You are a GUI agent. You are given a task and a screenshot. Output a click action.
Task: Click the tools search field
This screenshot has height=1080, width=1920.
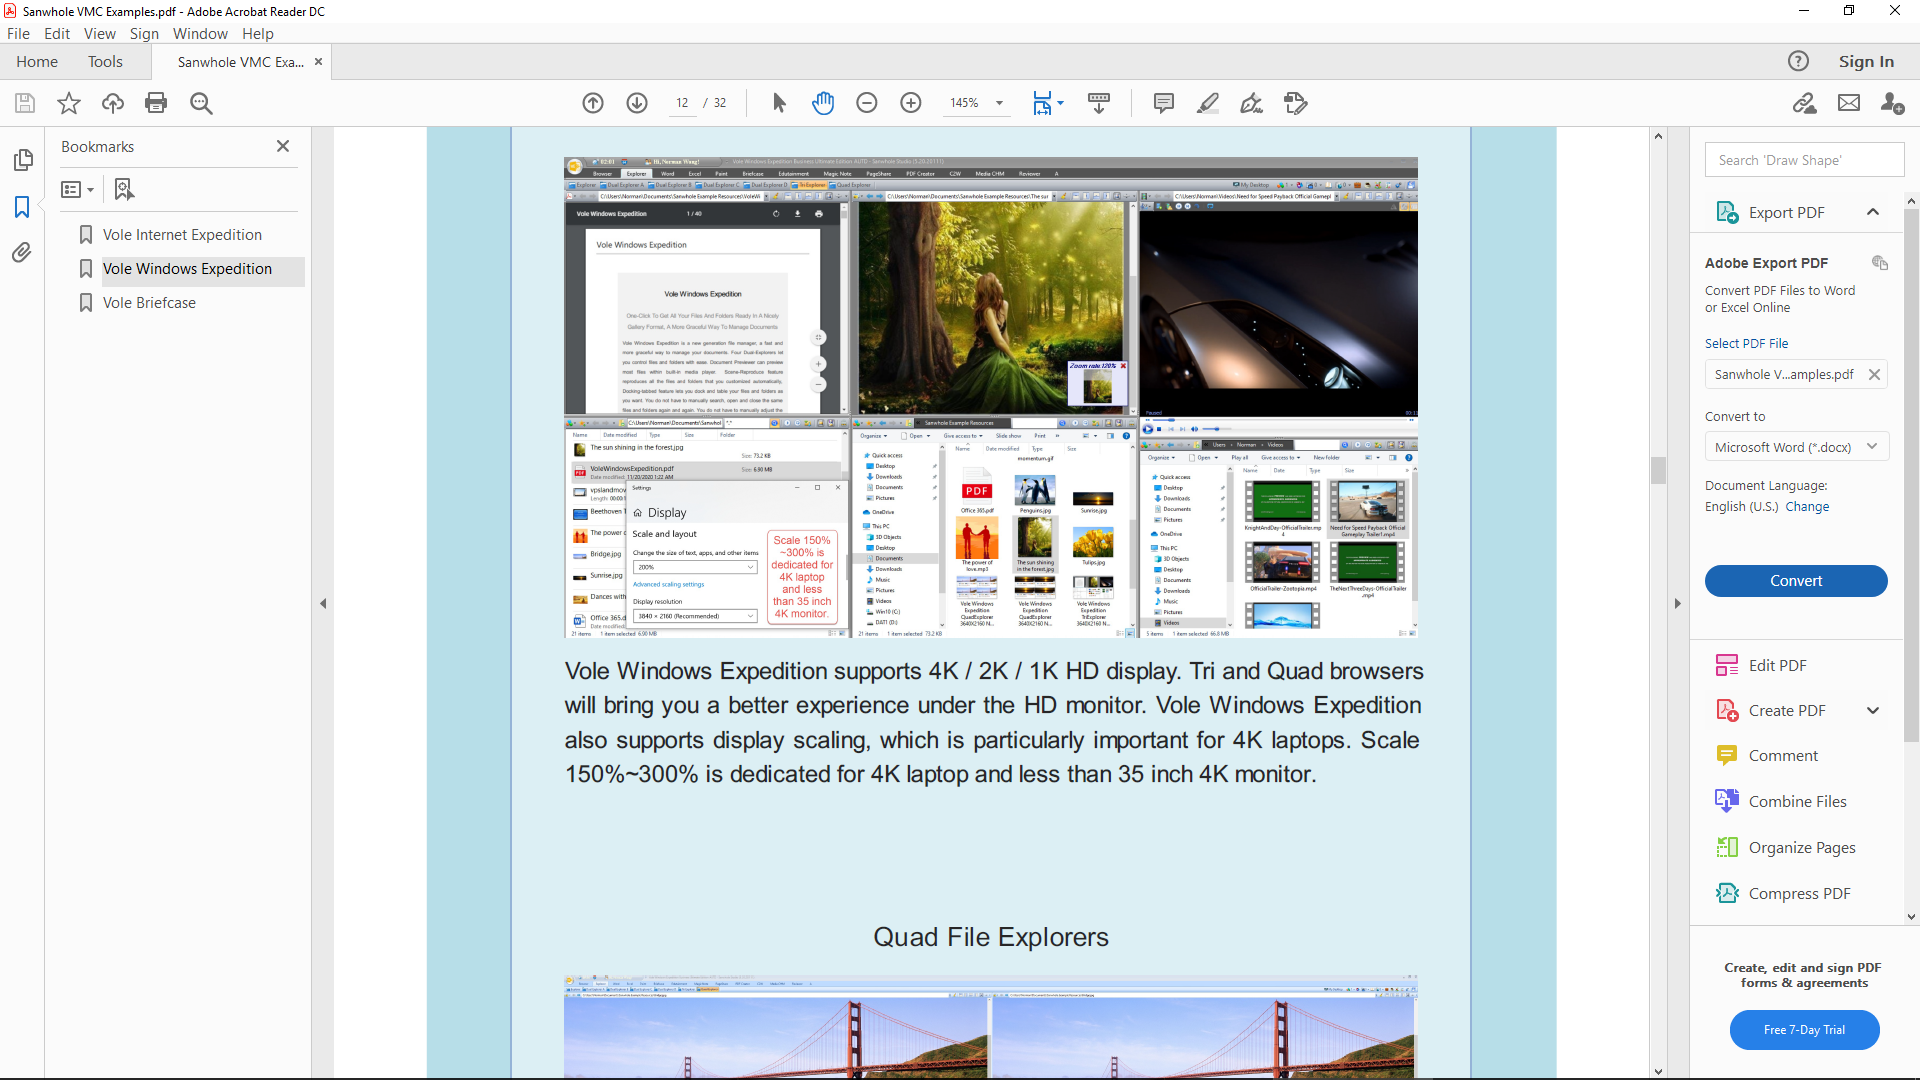coord(1804,160)
